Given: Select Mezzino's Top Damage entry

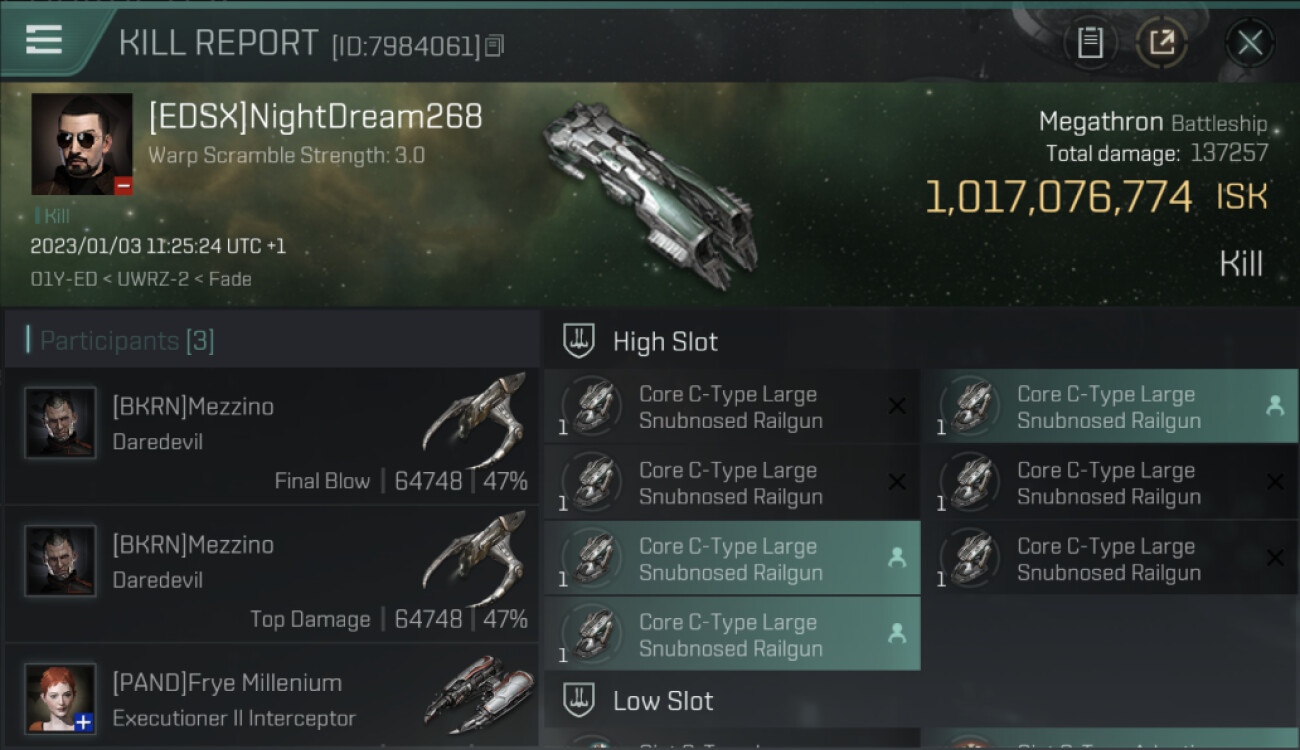Looking at the screenshot, I should tap(271, 574).
